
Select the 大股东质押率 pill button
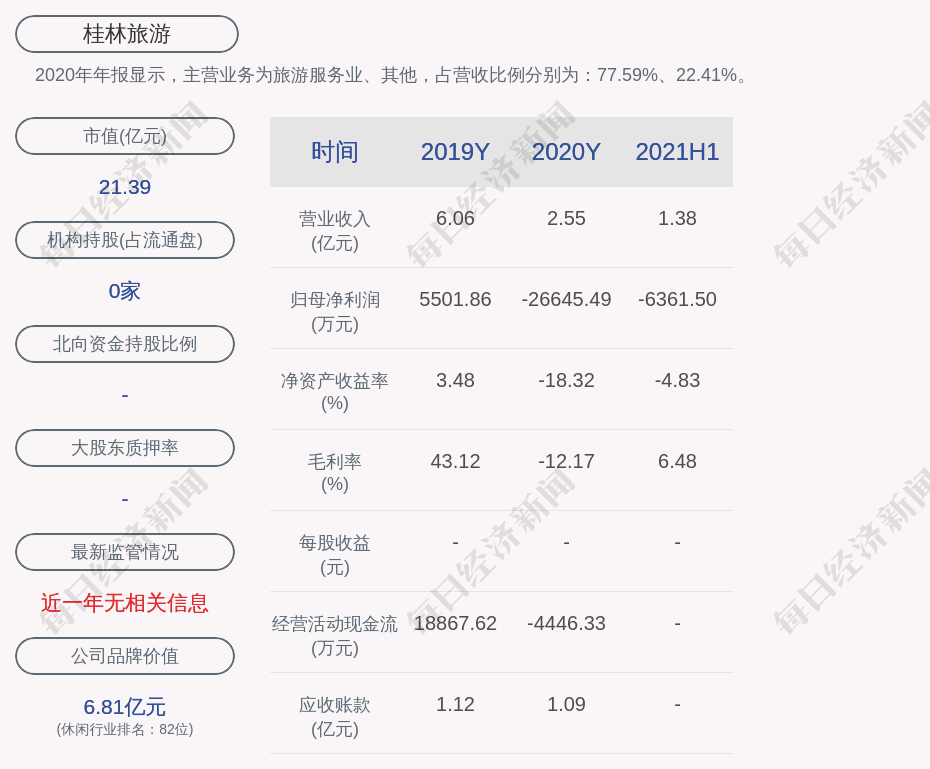point(125,448)
